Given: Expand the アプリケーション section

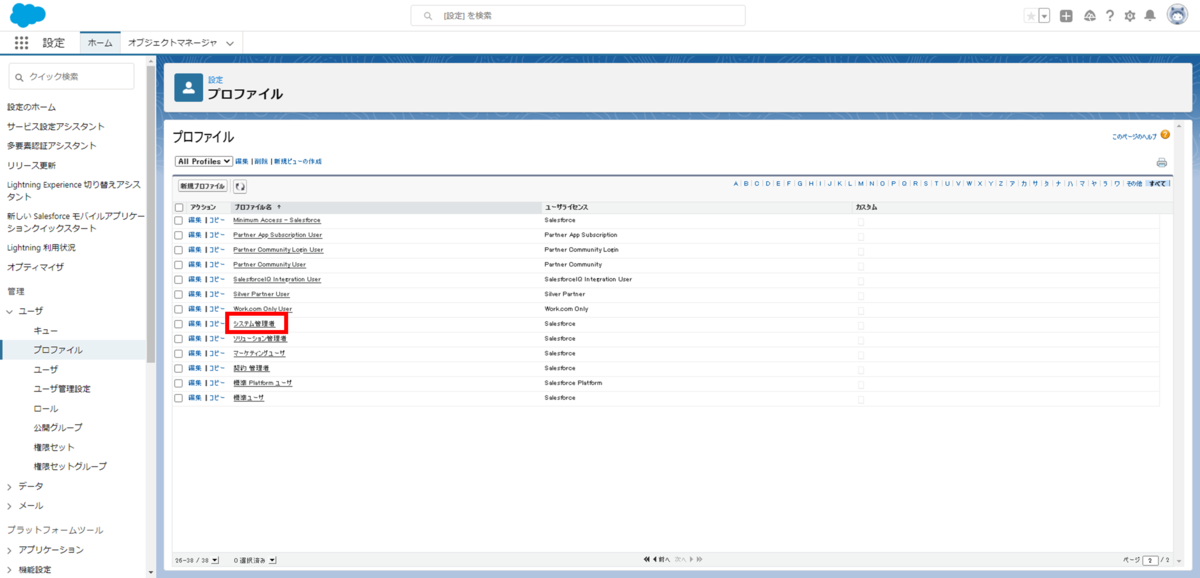Looking at the screenshot, I should (10, 550).
